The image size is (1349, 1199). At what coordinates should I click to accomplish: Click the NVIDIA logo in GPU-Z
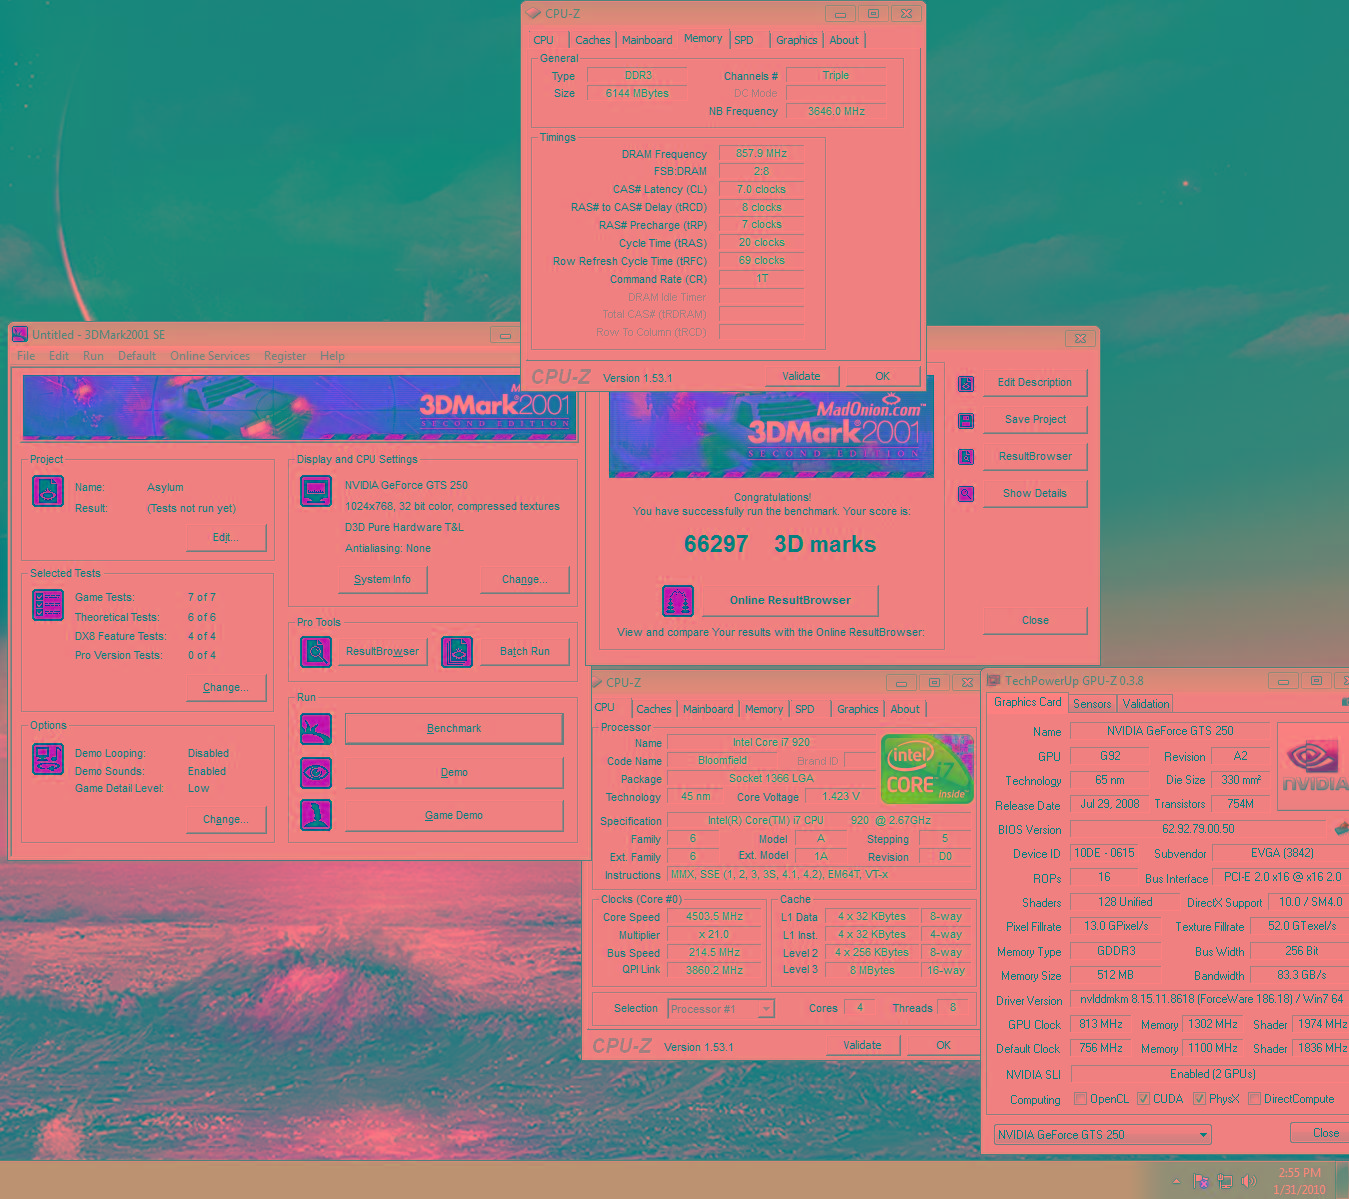tap(1313, 765)
